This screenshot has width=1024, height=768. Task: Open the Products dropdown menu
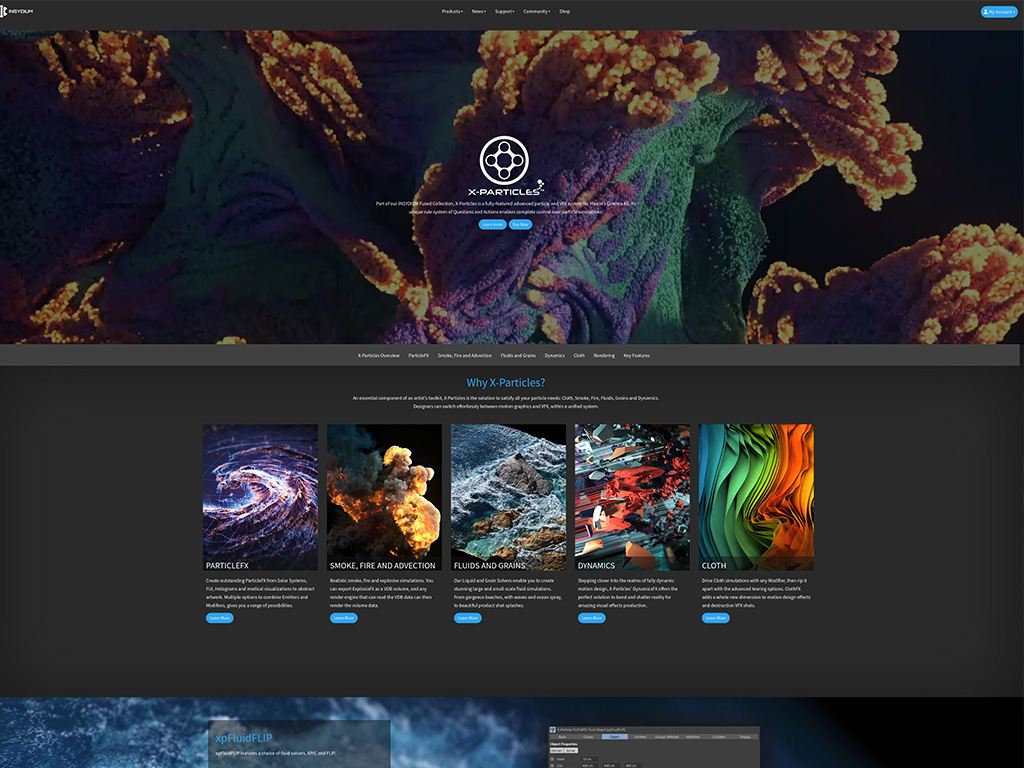point(452,12)
